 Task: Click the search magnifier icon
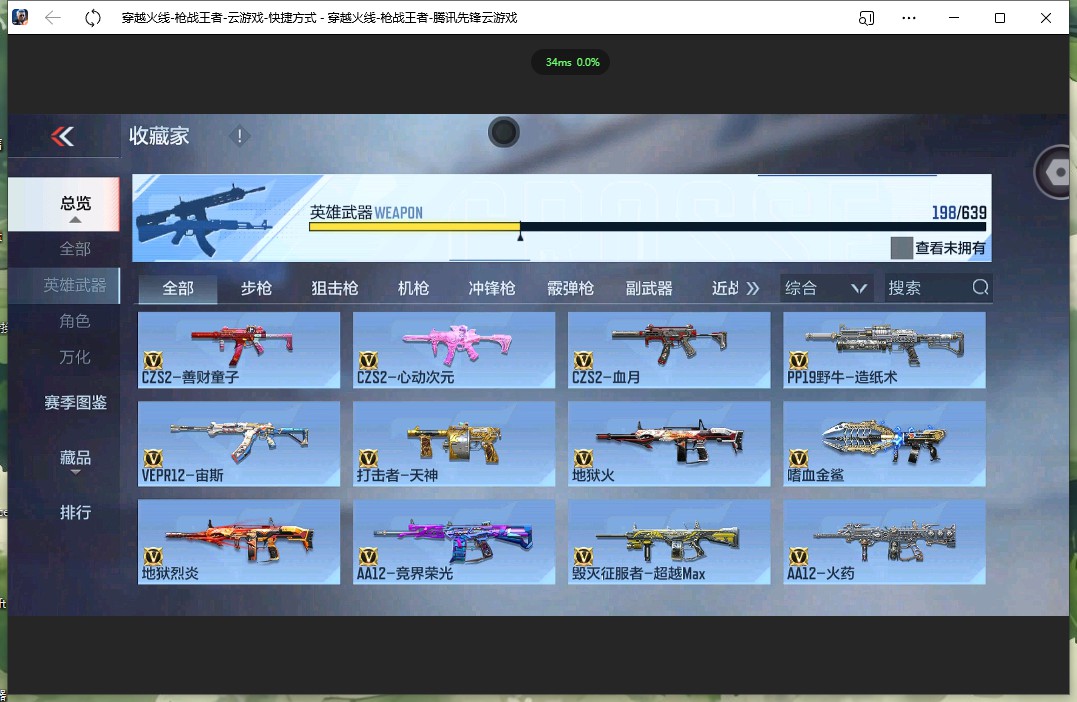pos(980,287)
